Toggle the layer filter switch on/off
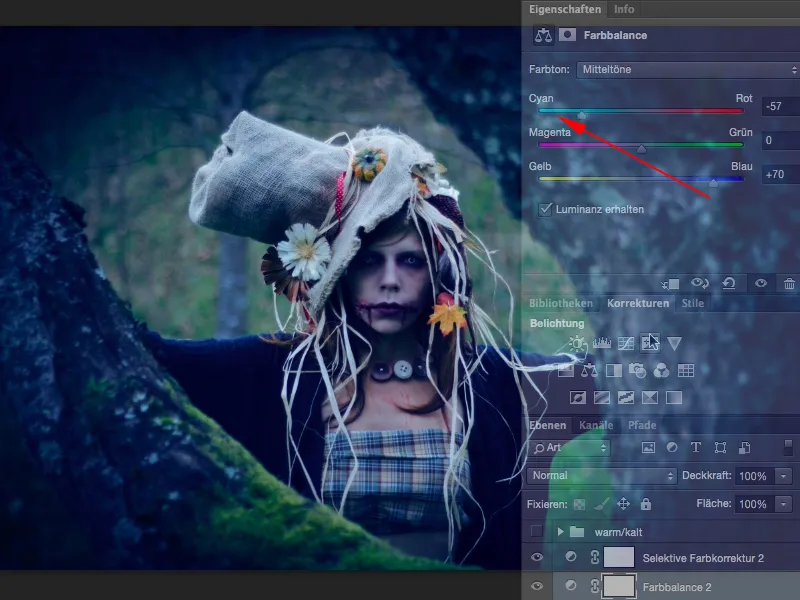Screen dimensions: 800x600 788,447
